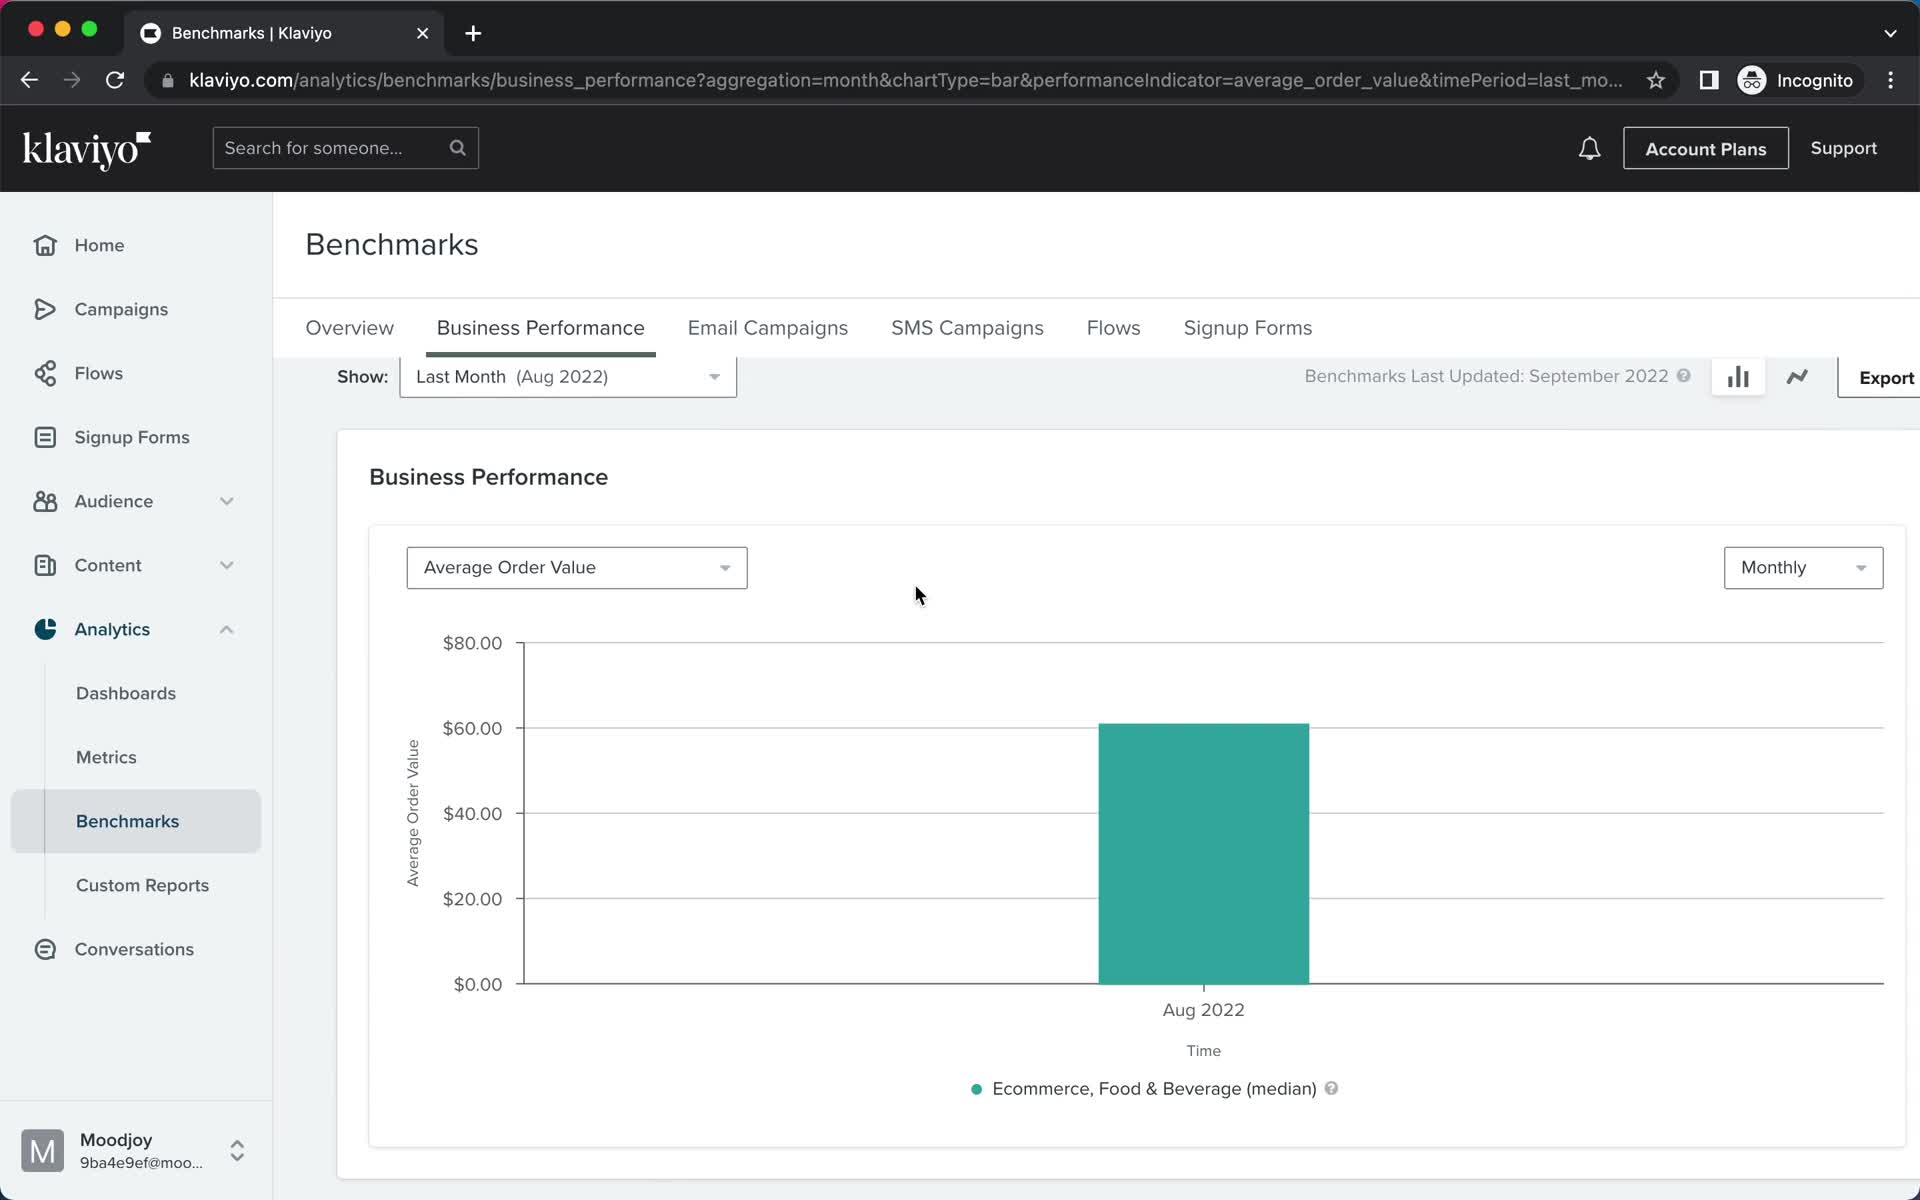Open the SMS Campaigns tab
The width and height of the screenshot is (1920, 1200).
point(967,328)
